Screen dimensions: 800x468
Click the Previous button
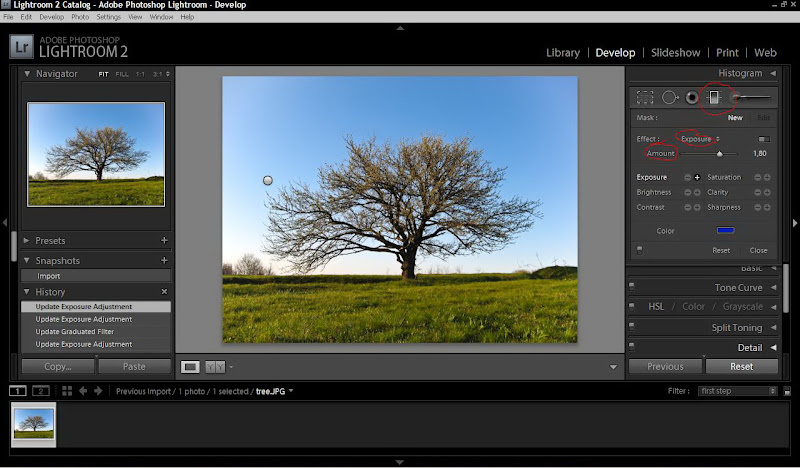click(x=665, y=367)
